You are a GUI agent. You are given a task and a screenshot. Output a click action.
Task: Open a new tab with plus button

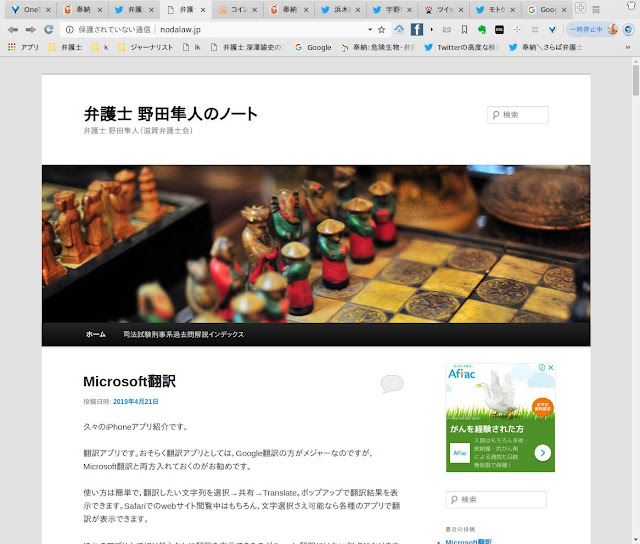(x=580, y=8)
